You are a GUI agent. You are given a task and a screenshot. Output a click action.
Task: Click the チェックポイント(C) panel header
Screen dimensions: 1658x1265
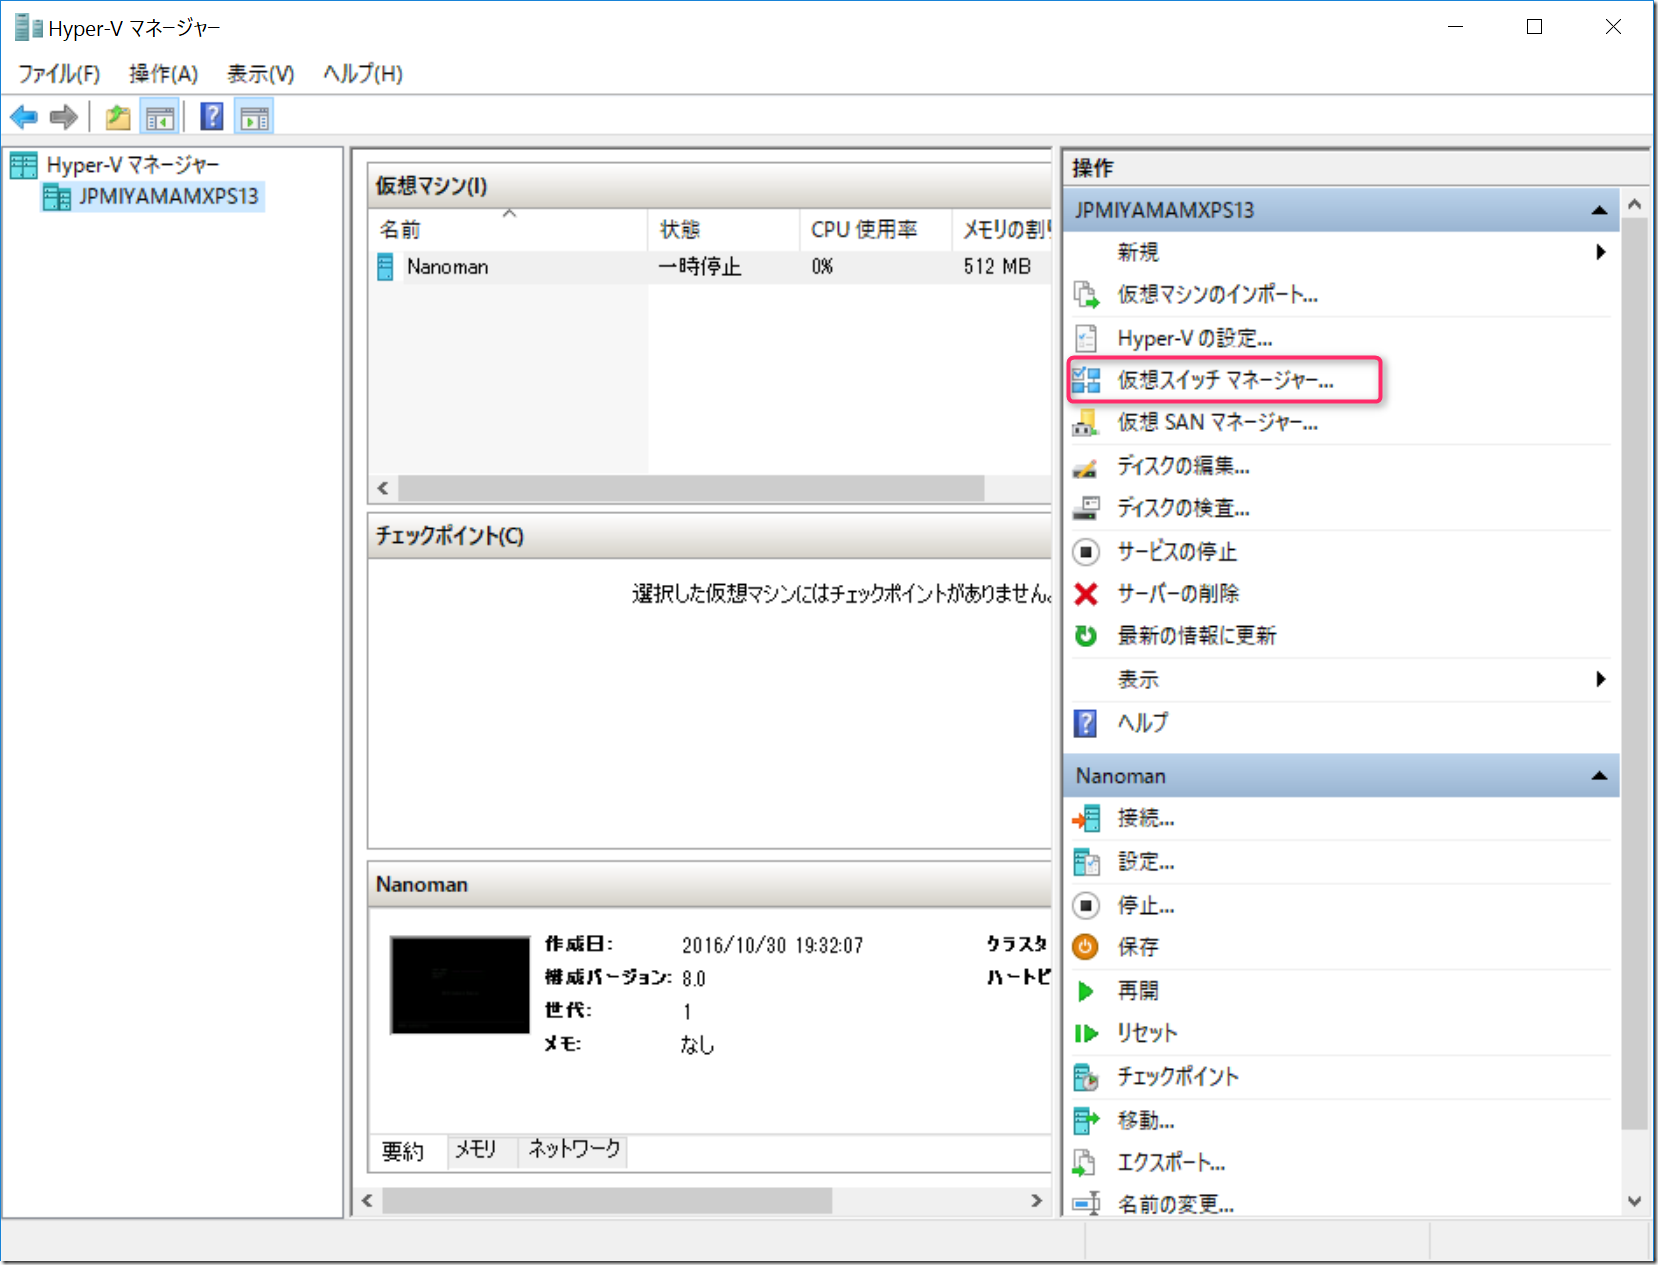(709, 536)
